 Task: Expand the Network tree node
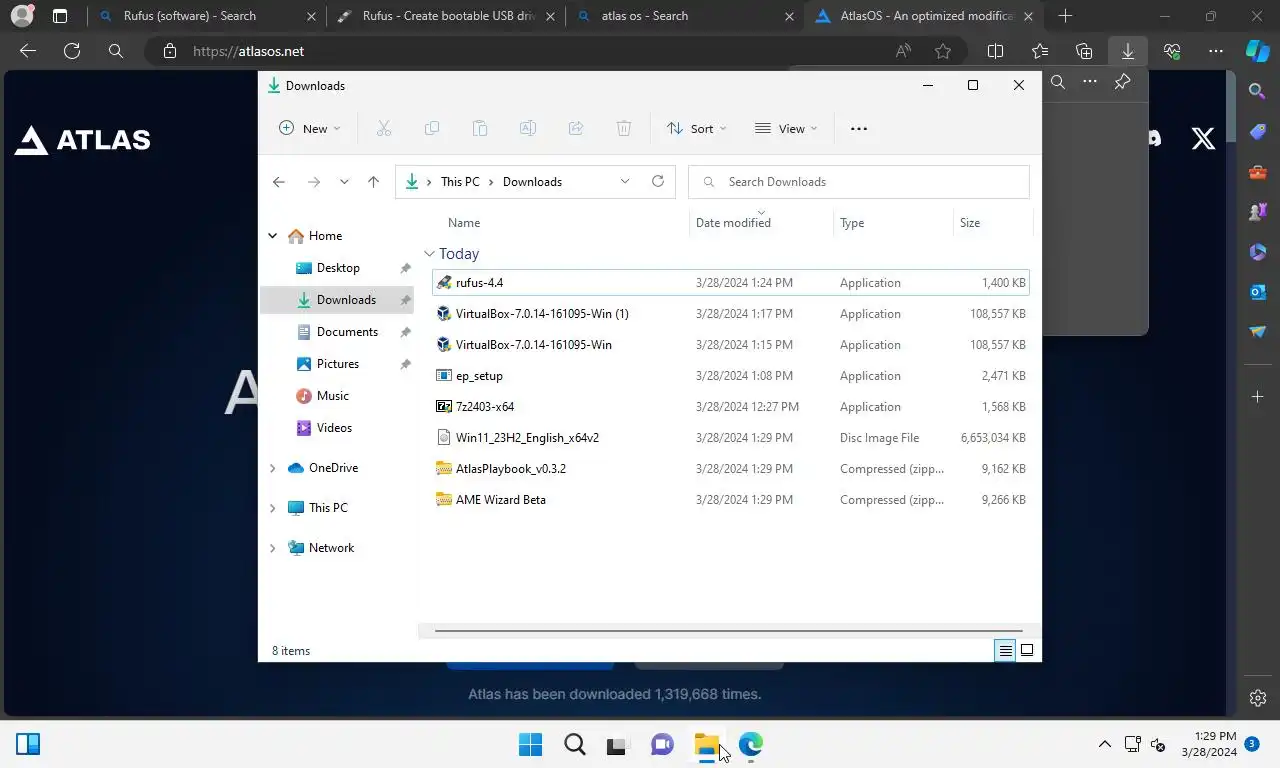[272, 548]
